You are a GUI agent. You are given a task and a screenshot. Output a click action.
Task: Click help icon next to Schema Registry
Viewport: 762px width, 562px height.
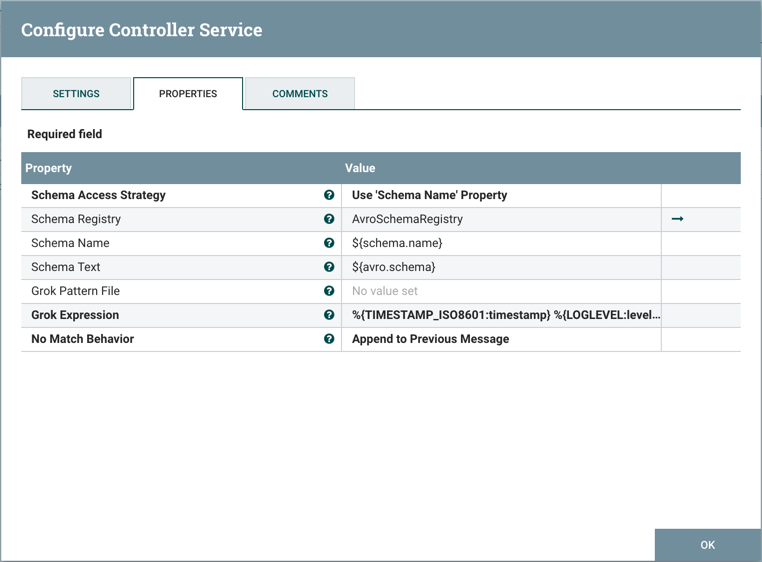click(329, 219)
